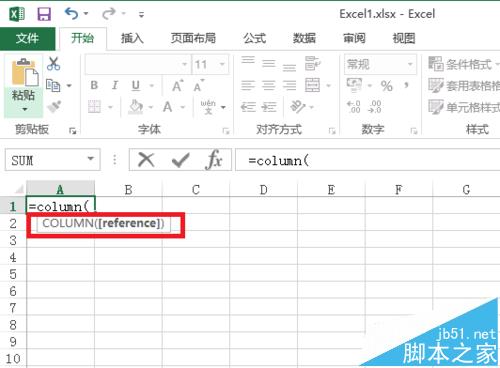Screen dimensions: 500x368
Task: Click the Increase Indent icon
Action: click(269, 107)
